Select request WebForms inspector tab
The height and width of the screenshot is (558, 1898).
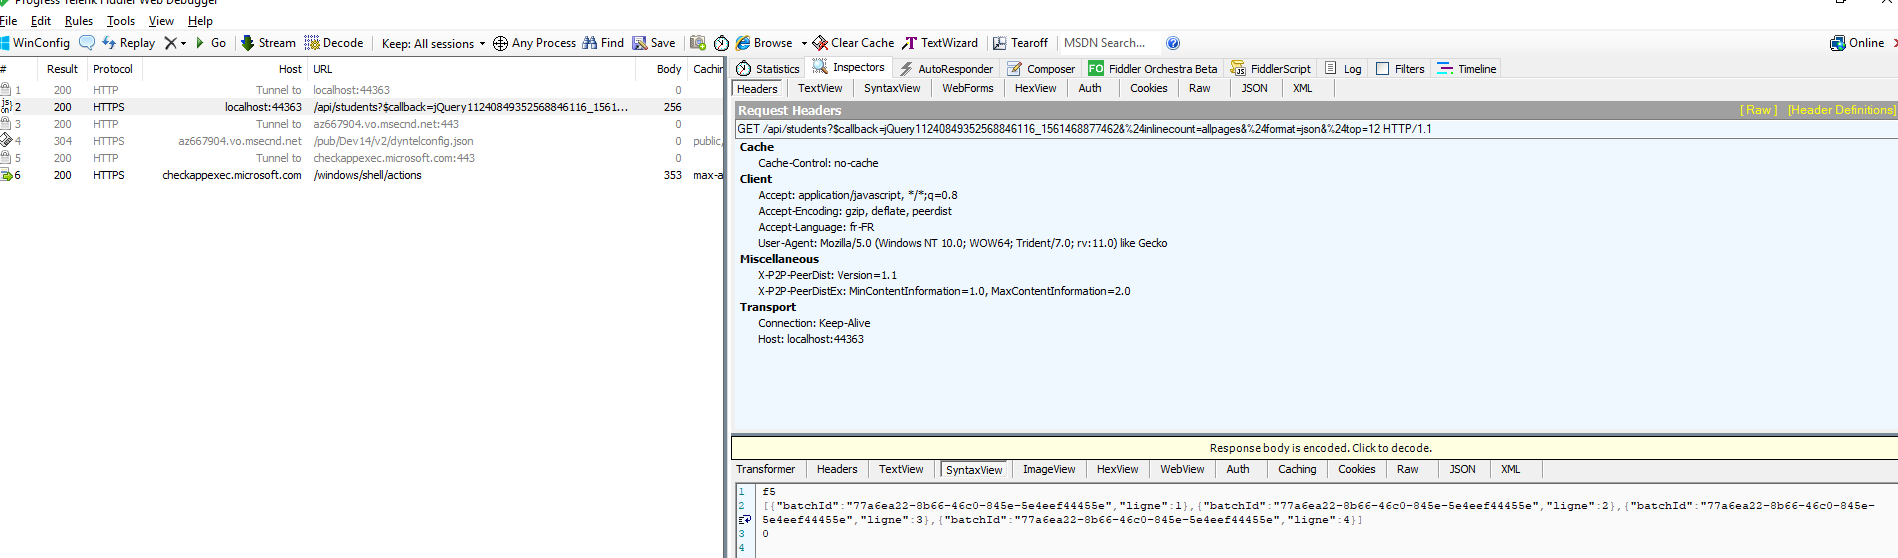tap(967, 88)
